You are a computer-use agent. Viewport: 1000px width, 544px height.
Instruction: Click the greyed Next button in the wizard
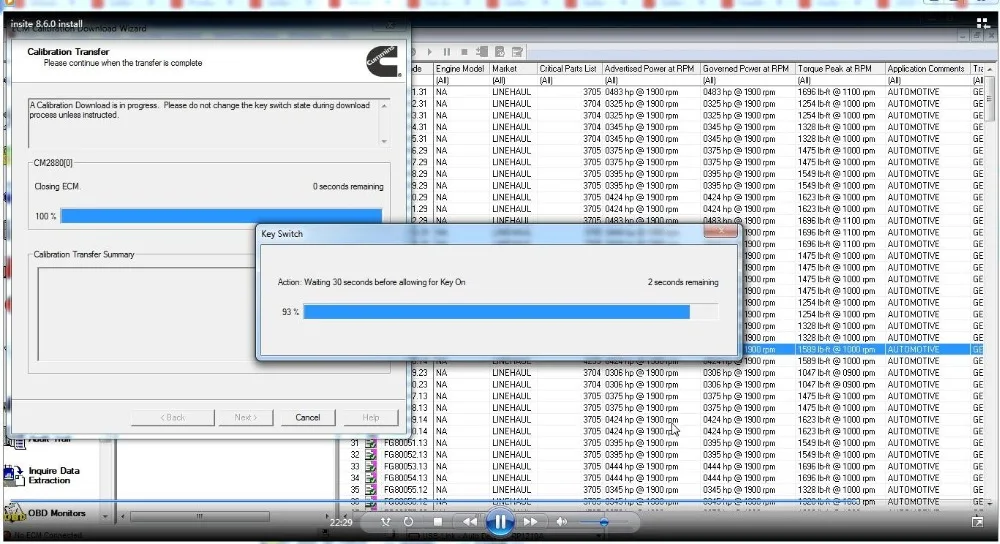click(245, 417)
